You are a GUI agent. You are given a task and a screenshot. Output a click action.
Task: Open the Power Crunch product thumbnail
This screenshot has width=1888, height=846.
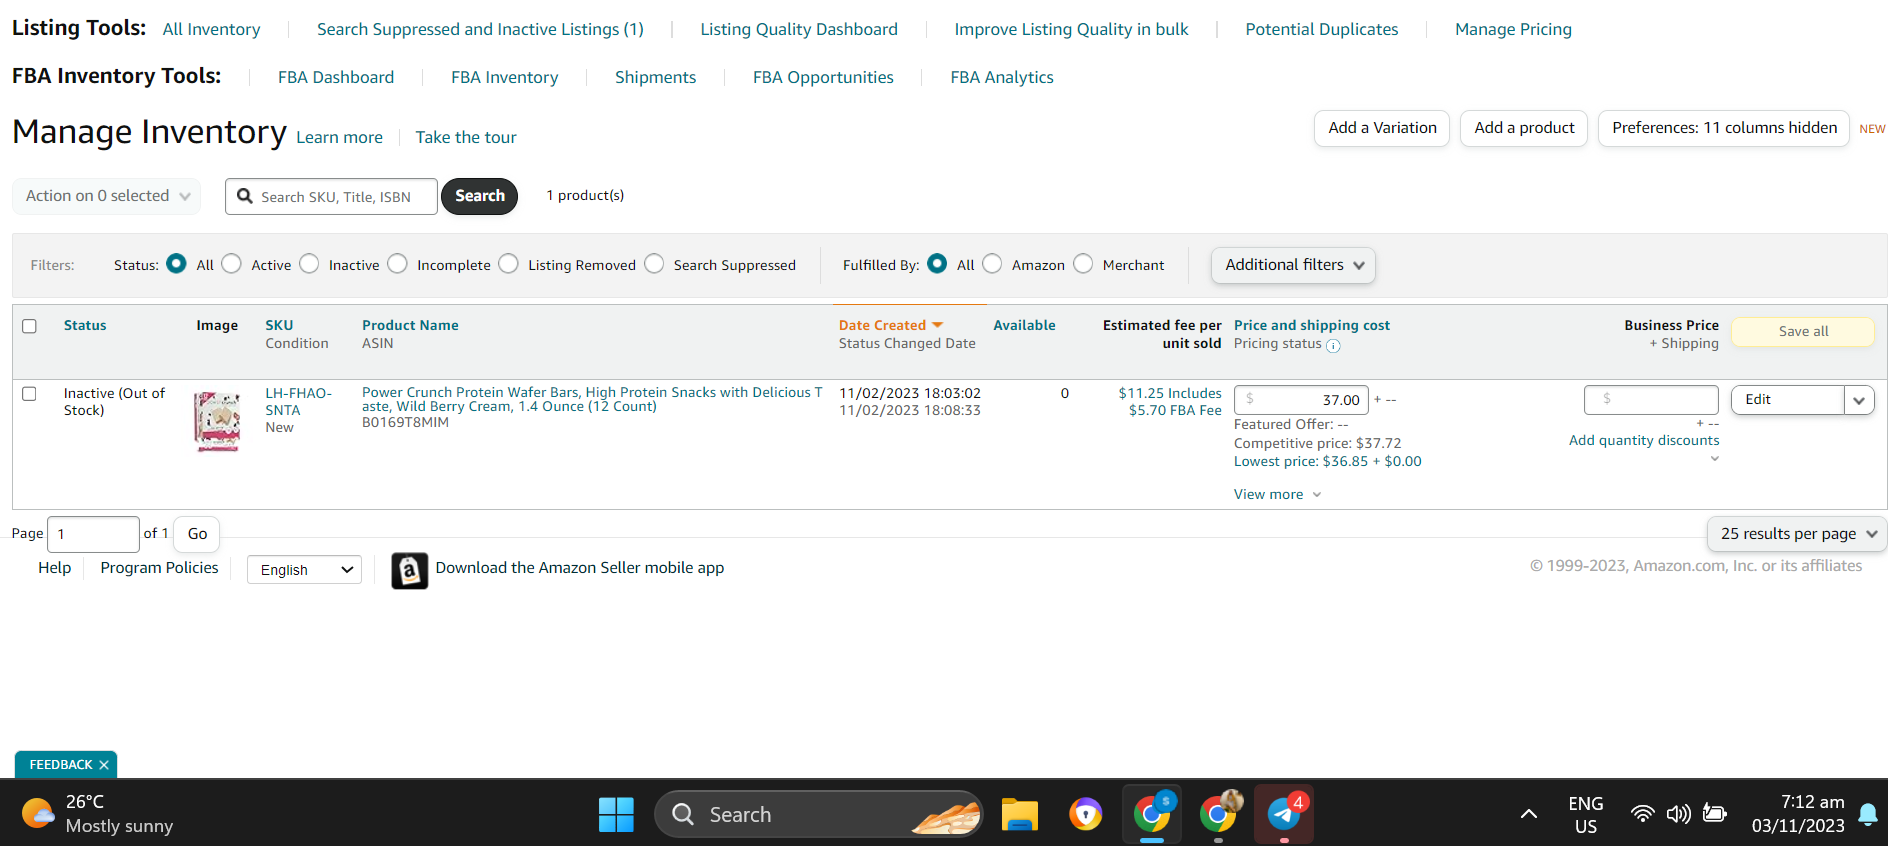coord(217,421)
